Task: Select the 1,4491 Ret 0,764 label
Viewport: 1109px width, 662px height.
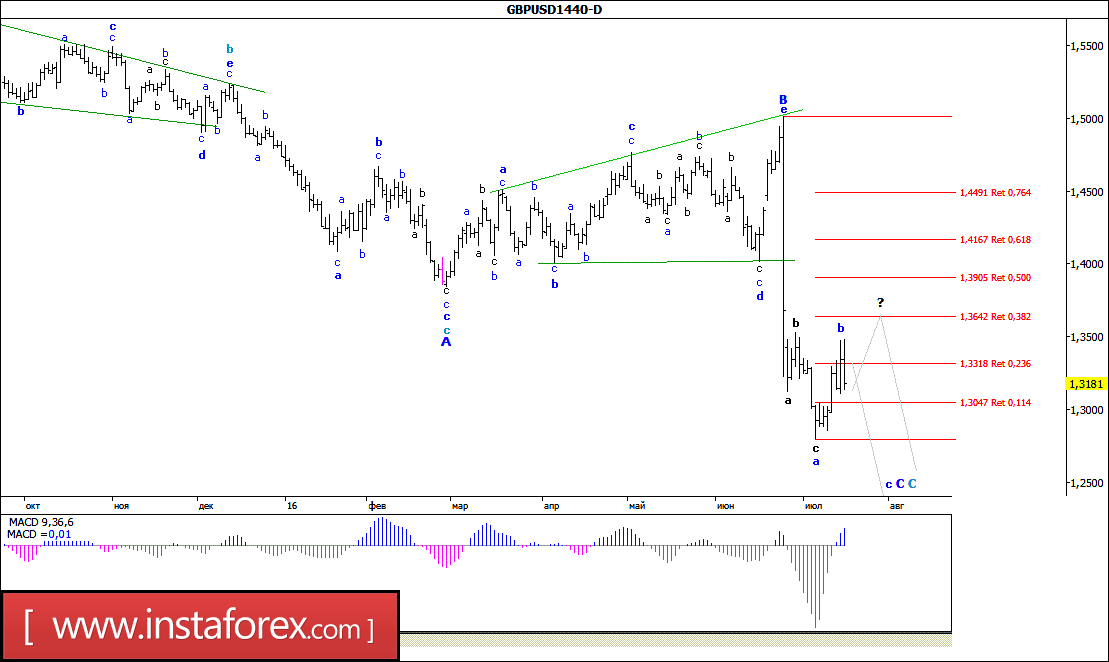Action: [x=995, y=192]
